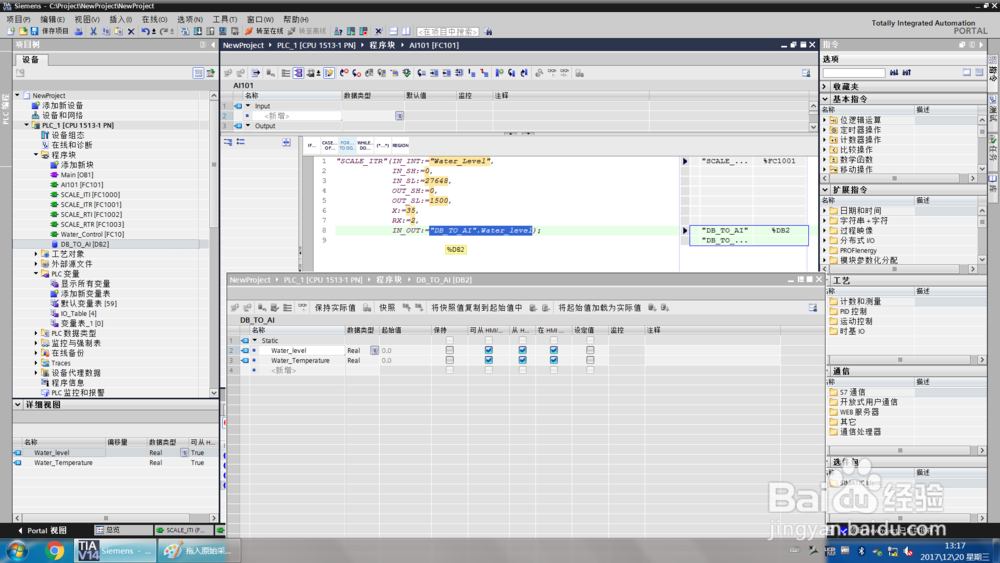1000x563 pixels.
Task: Select Water_Control [FC10] block
Action: point(92,234)
